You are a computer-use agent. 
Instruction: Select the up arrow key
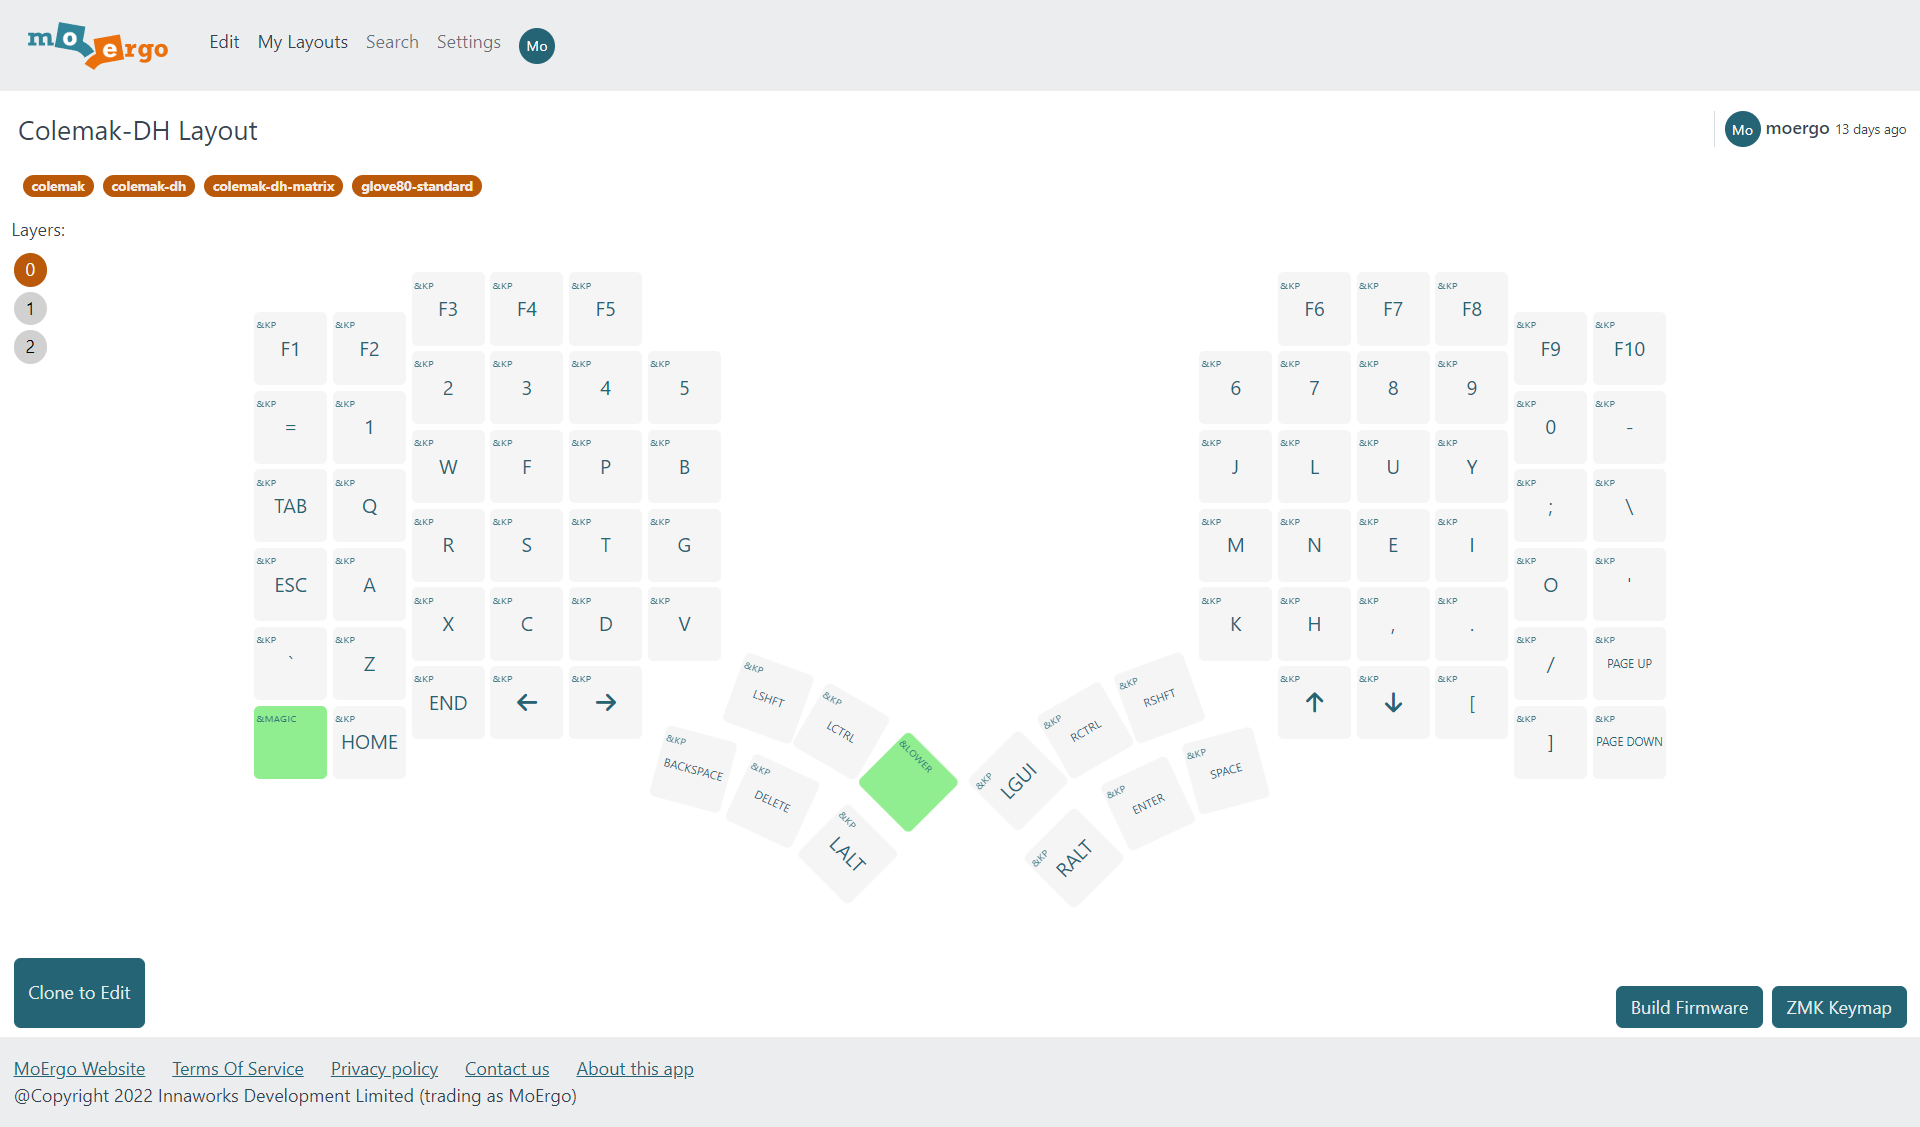[1314, 703]
